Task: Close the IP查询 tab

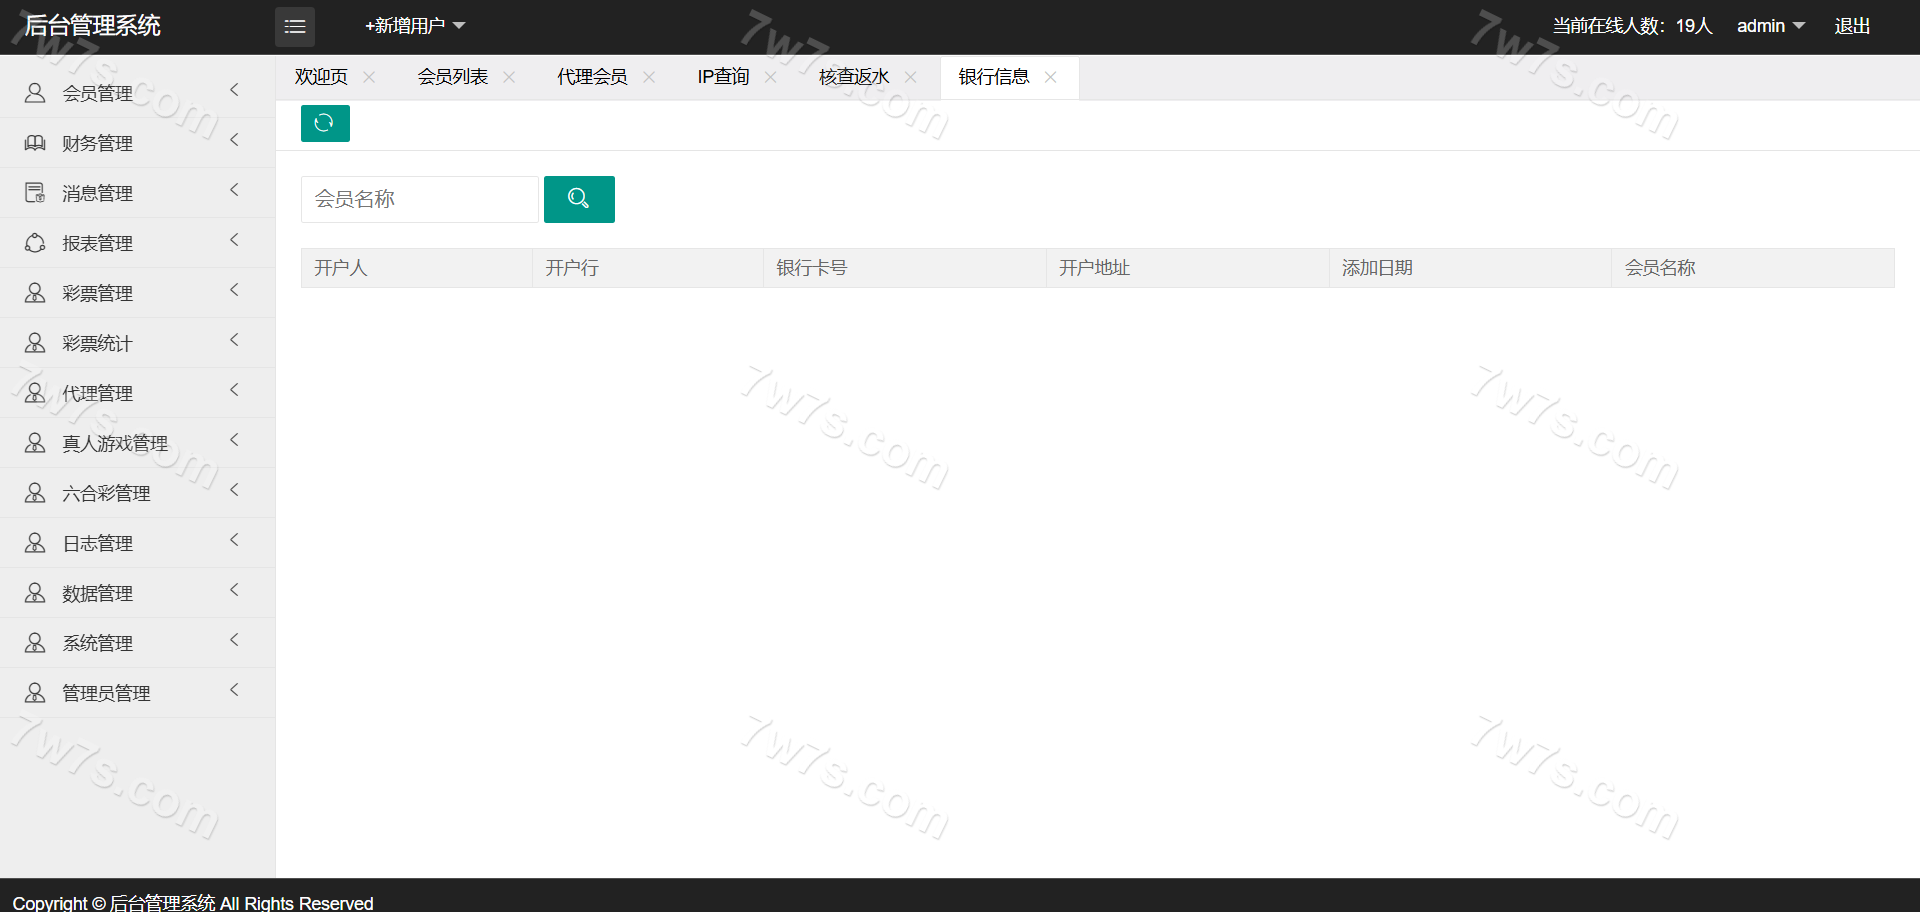Action: click(x=770, y=77)
